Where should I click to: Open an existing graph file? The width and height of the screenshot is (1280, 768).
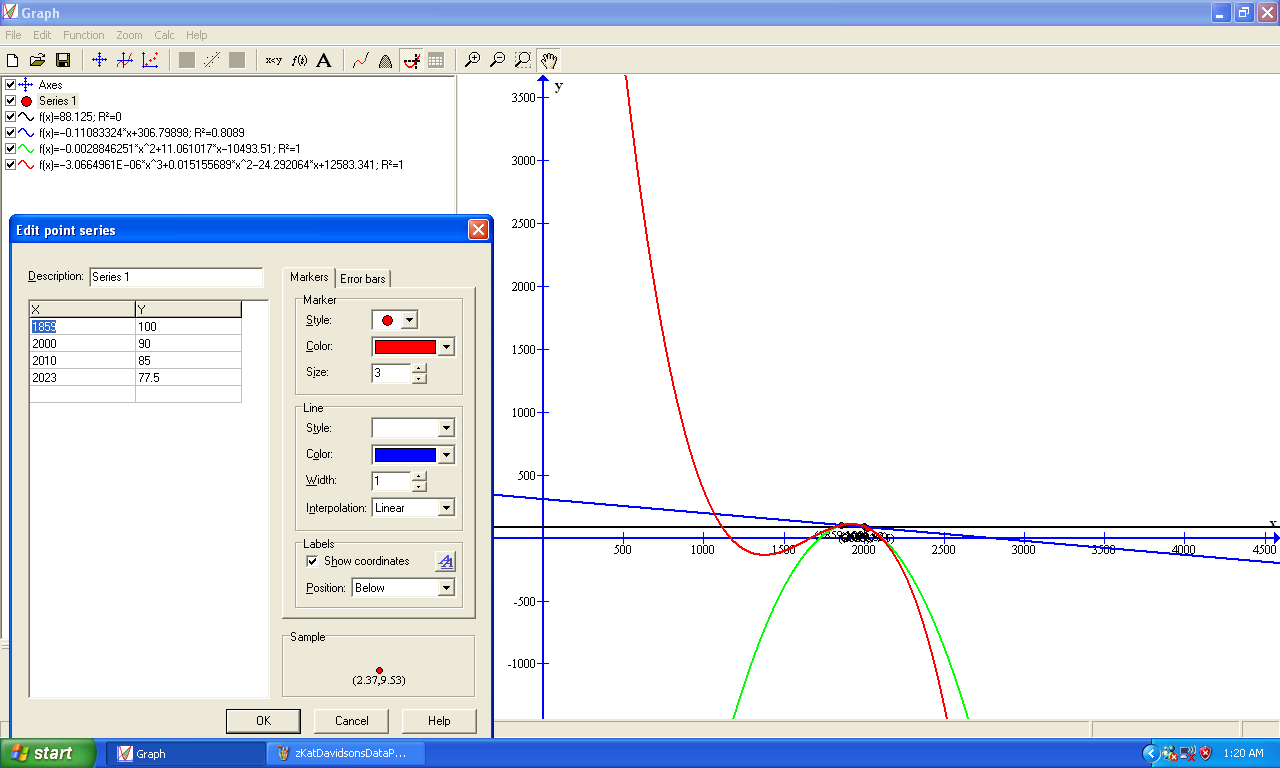(x=38, y=60)
